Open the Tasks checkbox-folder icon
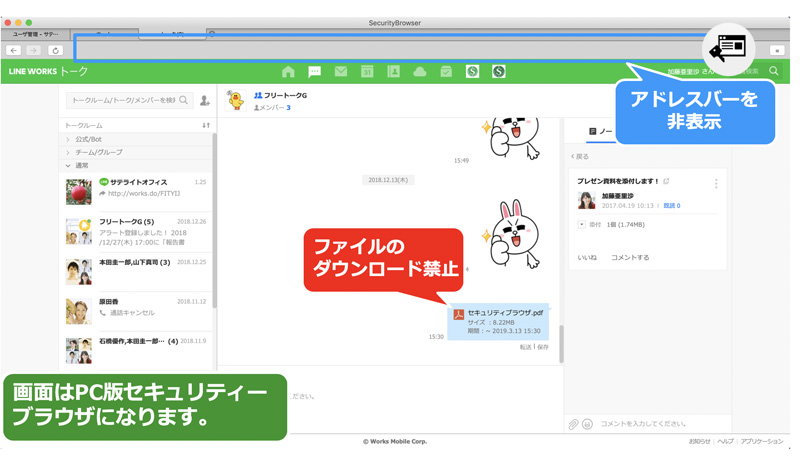Image resolution: width=800 pixels, height=460 pixels. tap(446, 71)
